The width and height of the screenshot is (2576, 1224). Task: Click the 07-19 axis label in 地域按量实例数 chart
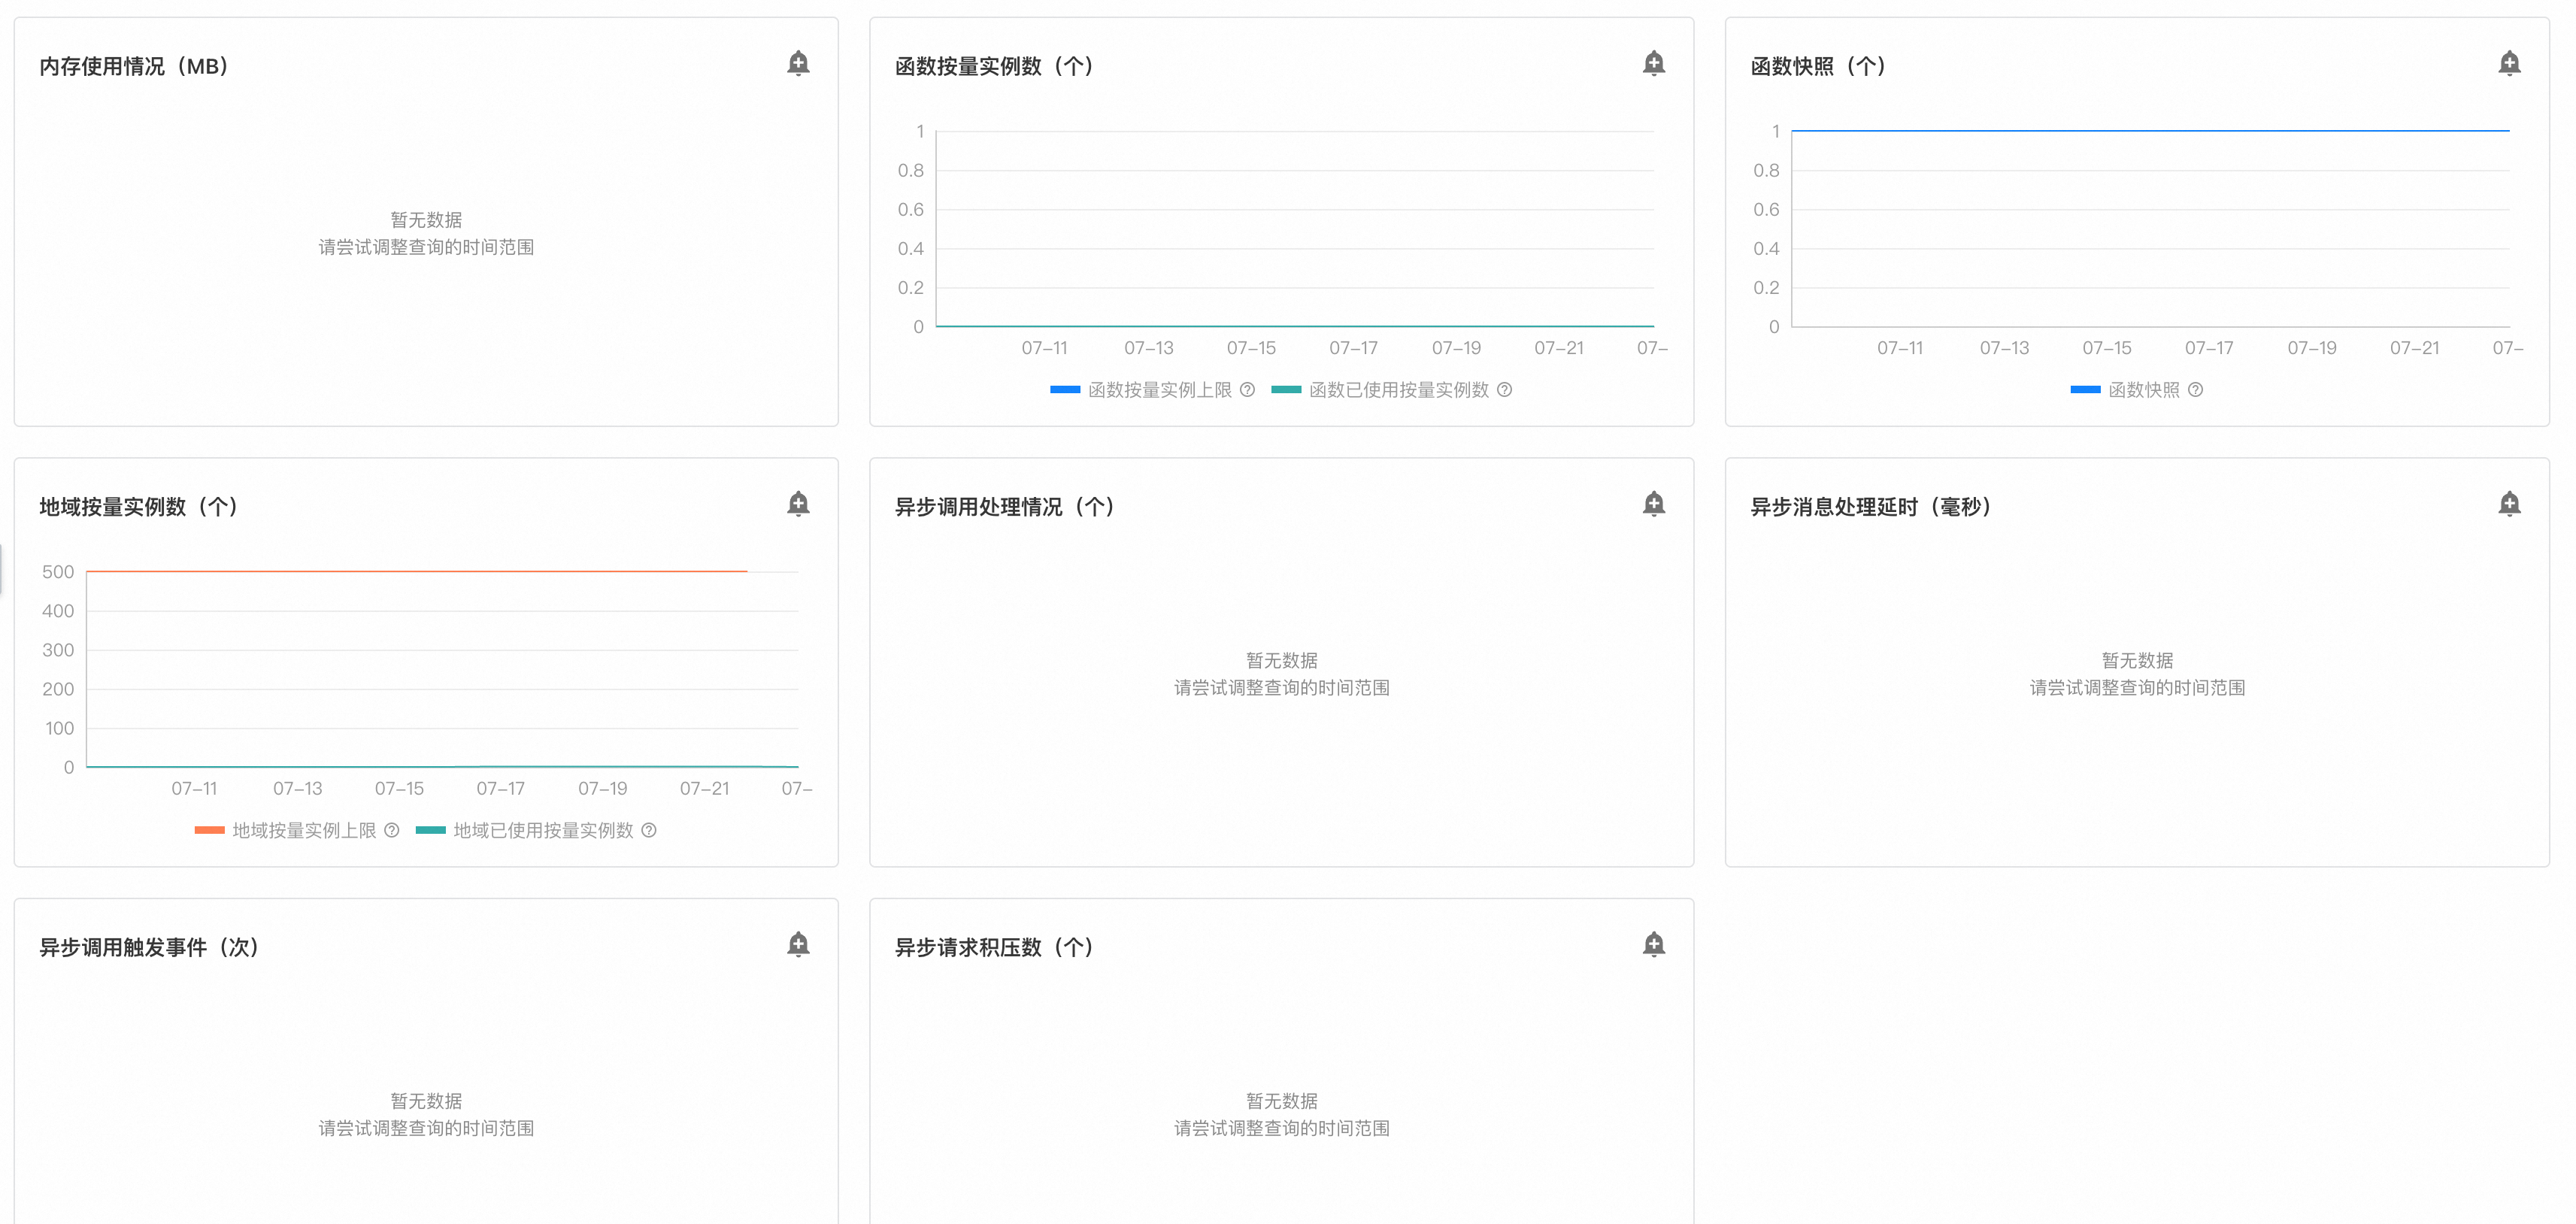(602, 789)
